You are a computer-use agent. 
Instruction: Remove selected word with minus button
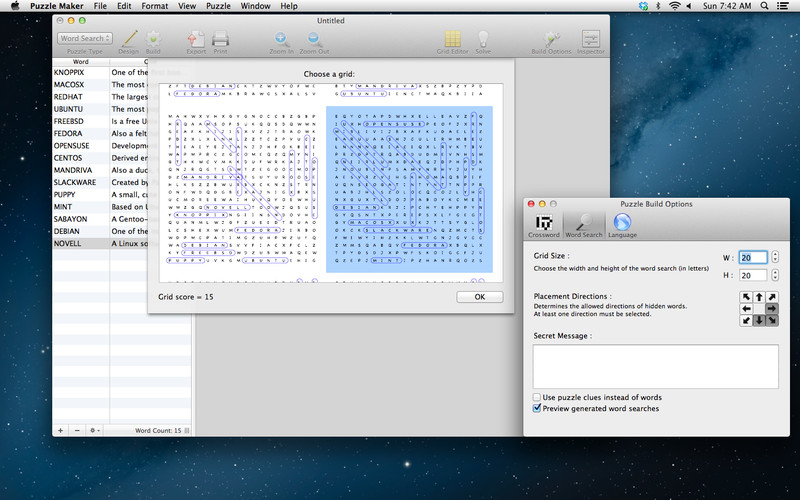(x=77, y=430)
